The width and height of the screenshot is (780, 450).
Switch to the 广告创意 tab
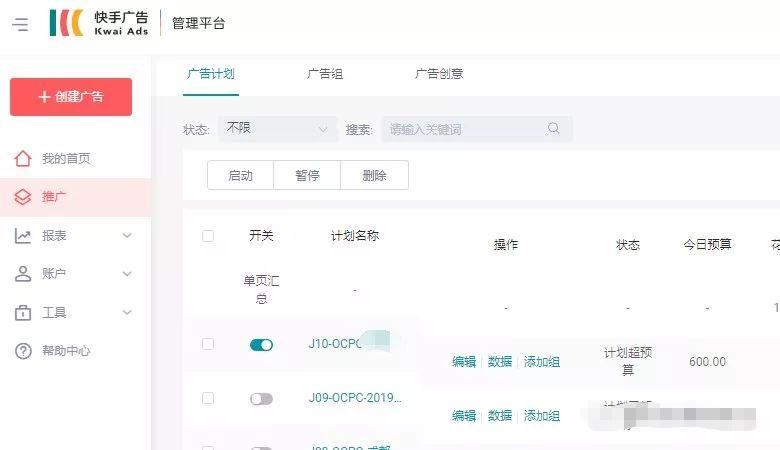pos(439,74)
